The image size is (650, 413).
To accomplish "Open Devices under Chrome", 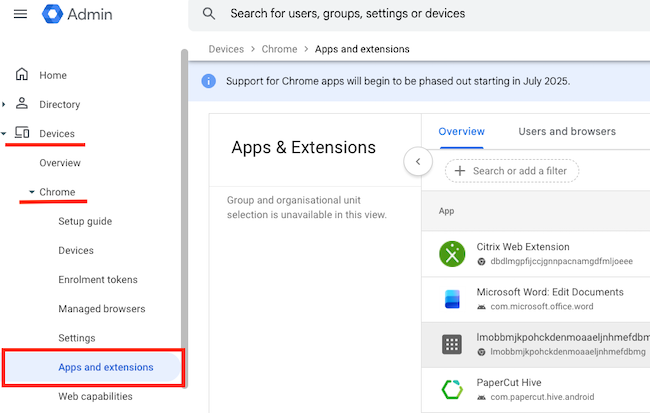I will tap(76, 250).
